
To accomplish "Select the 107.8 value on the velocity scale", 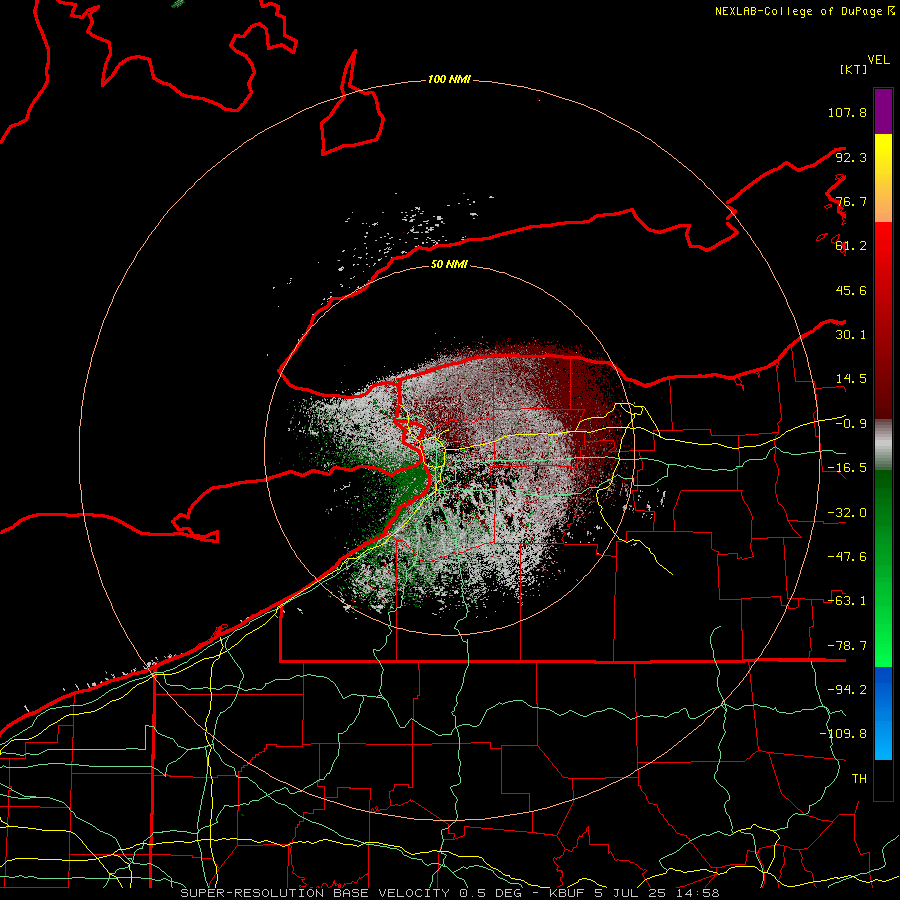I will click(847, 112).
